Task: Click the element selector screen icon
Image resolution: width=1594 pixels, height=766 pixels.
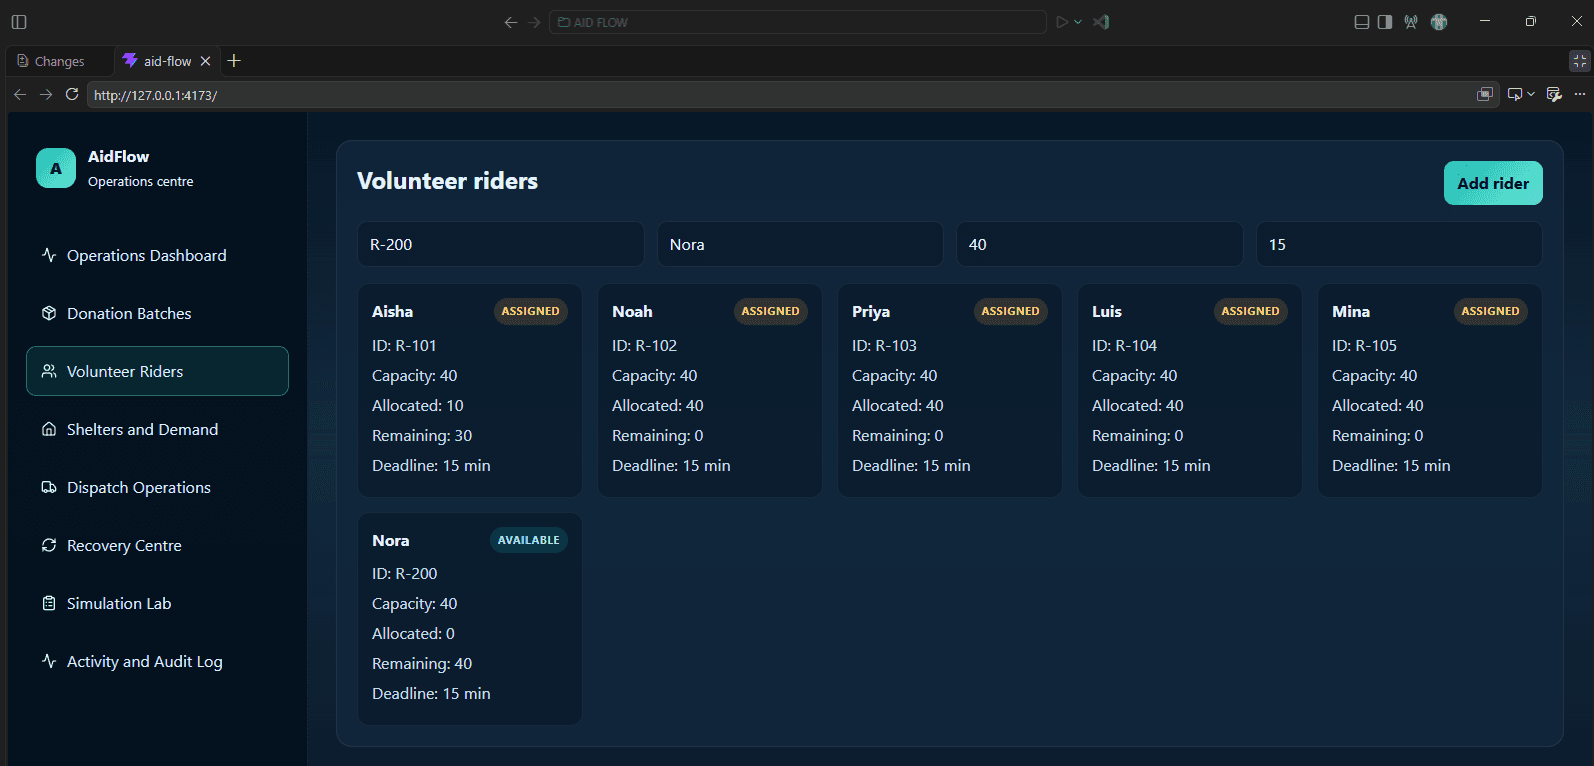Action: pos(1515,94)
